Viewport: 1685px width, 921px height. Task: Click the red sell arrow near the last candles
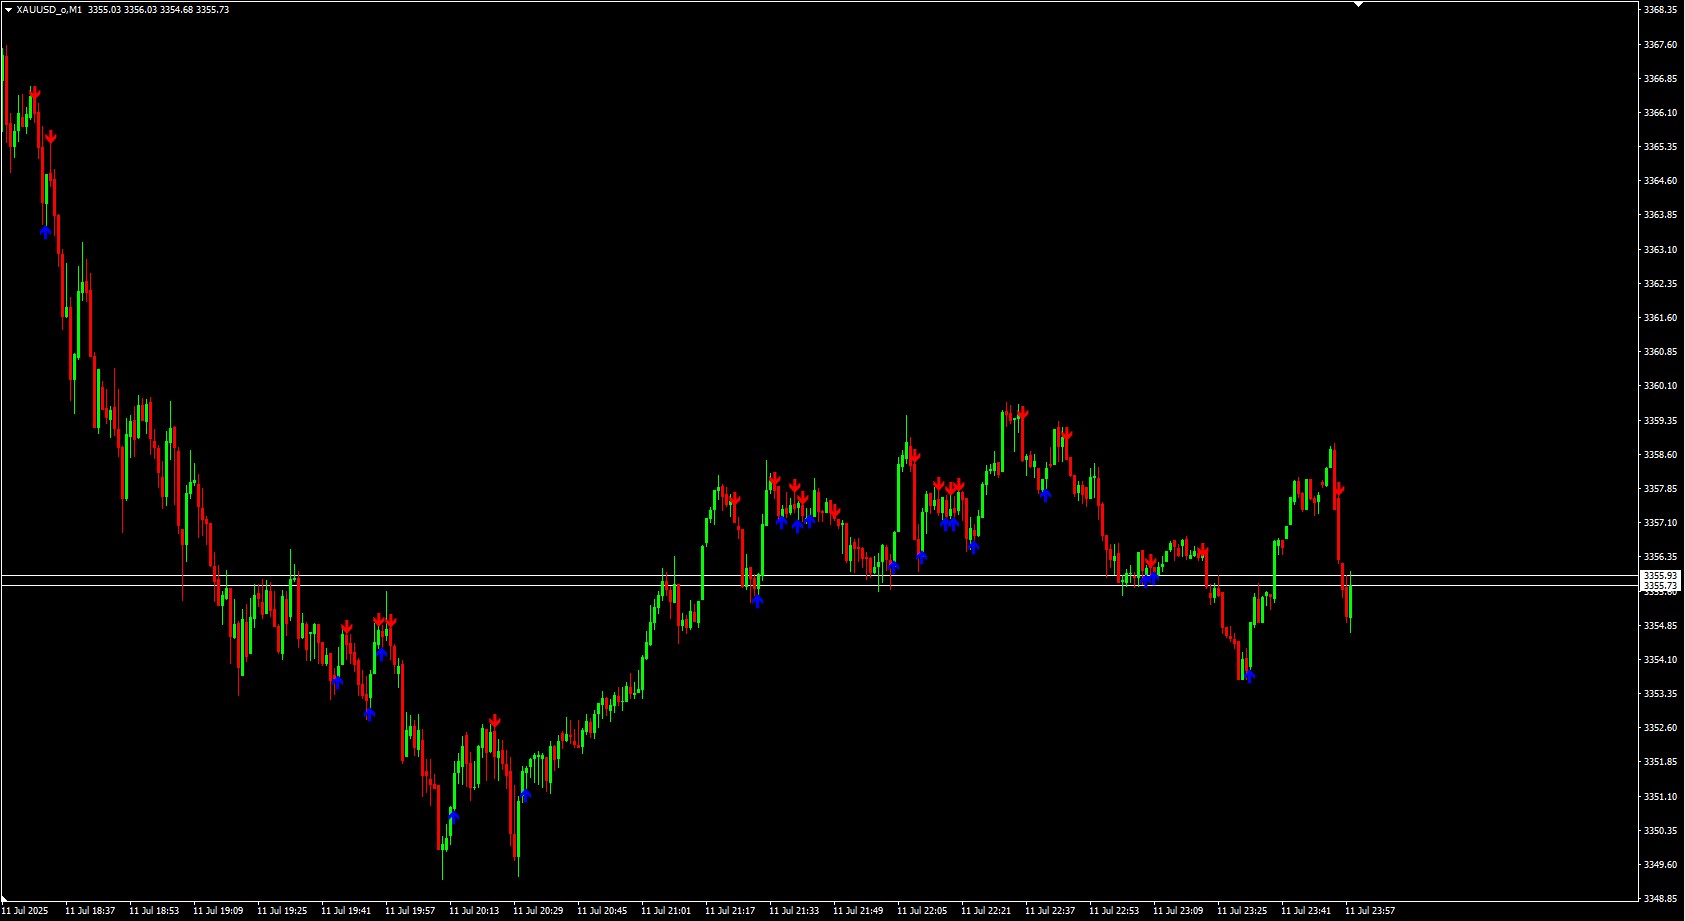click(x=1339, y=490)
